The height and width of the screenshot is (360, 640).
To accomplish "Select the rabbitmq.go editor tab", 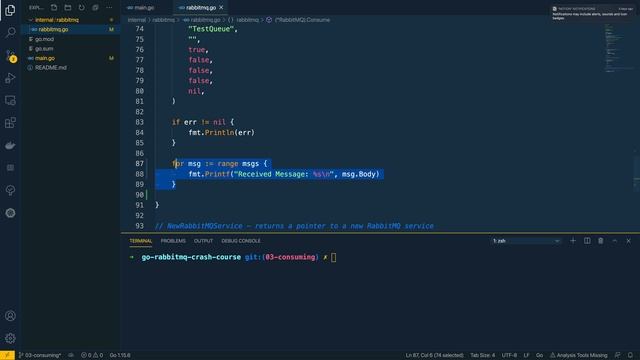I will pos(201,7).
